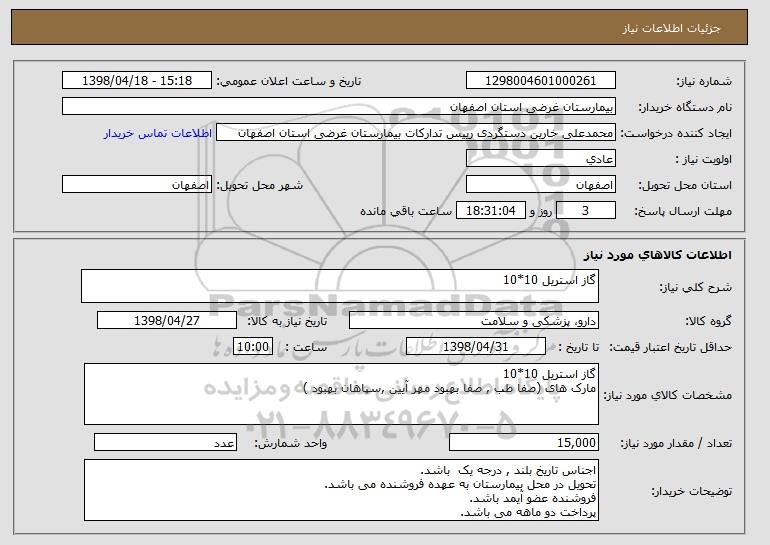The width and height of the screenshot is (770, 545).
Task: Select the priority field showing عادی
Action: (x=541, y=159)
